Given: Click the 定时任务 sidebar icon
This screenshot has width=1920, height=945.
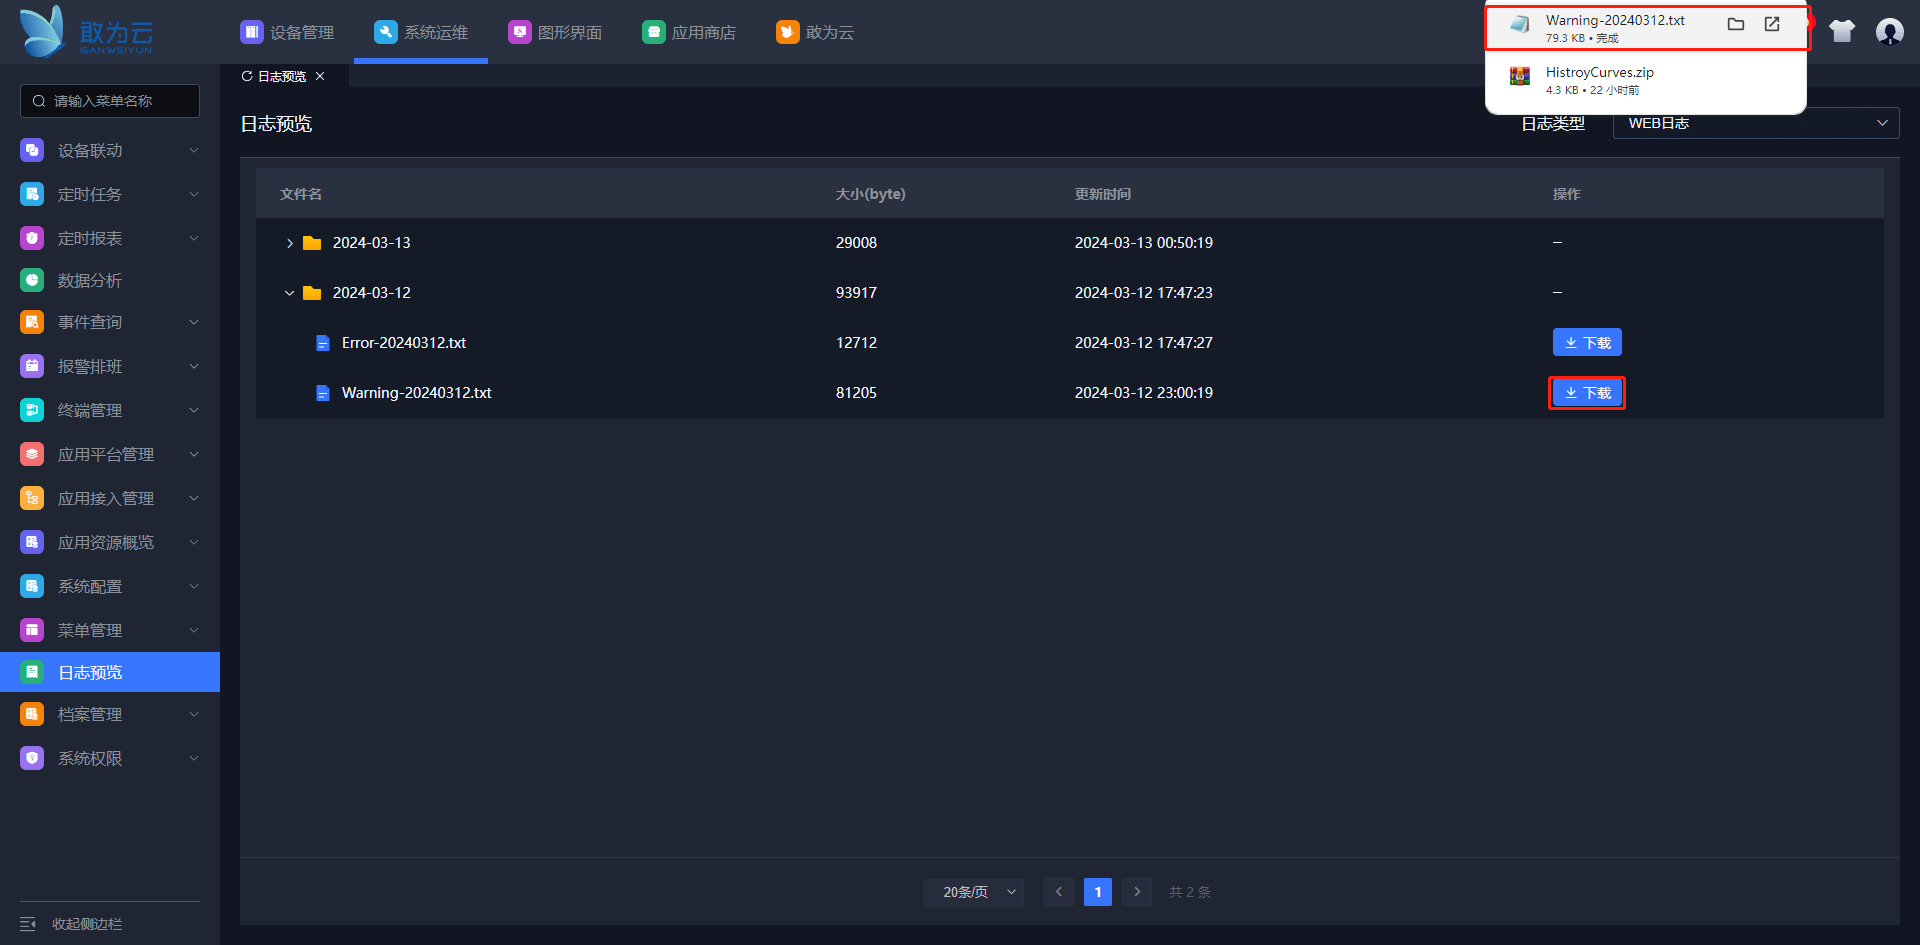Looking at the screenshot, I should point(32,194).
